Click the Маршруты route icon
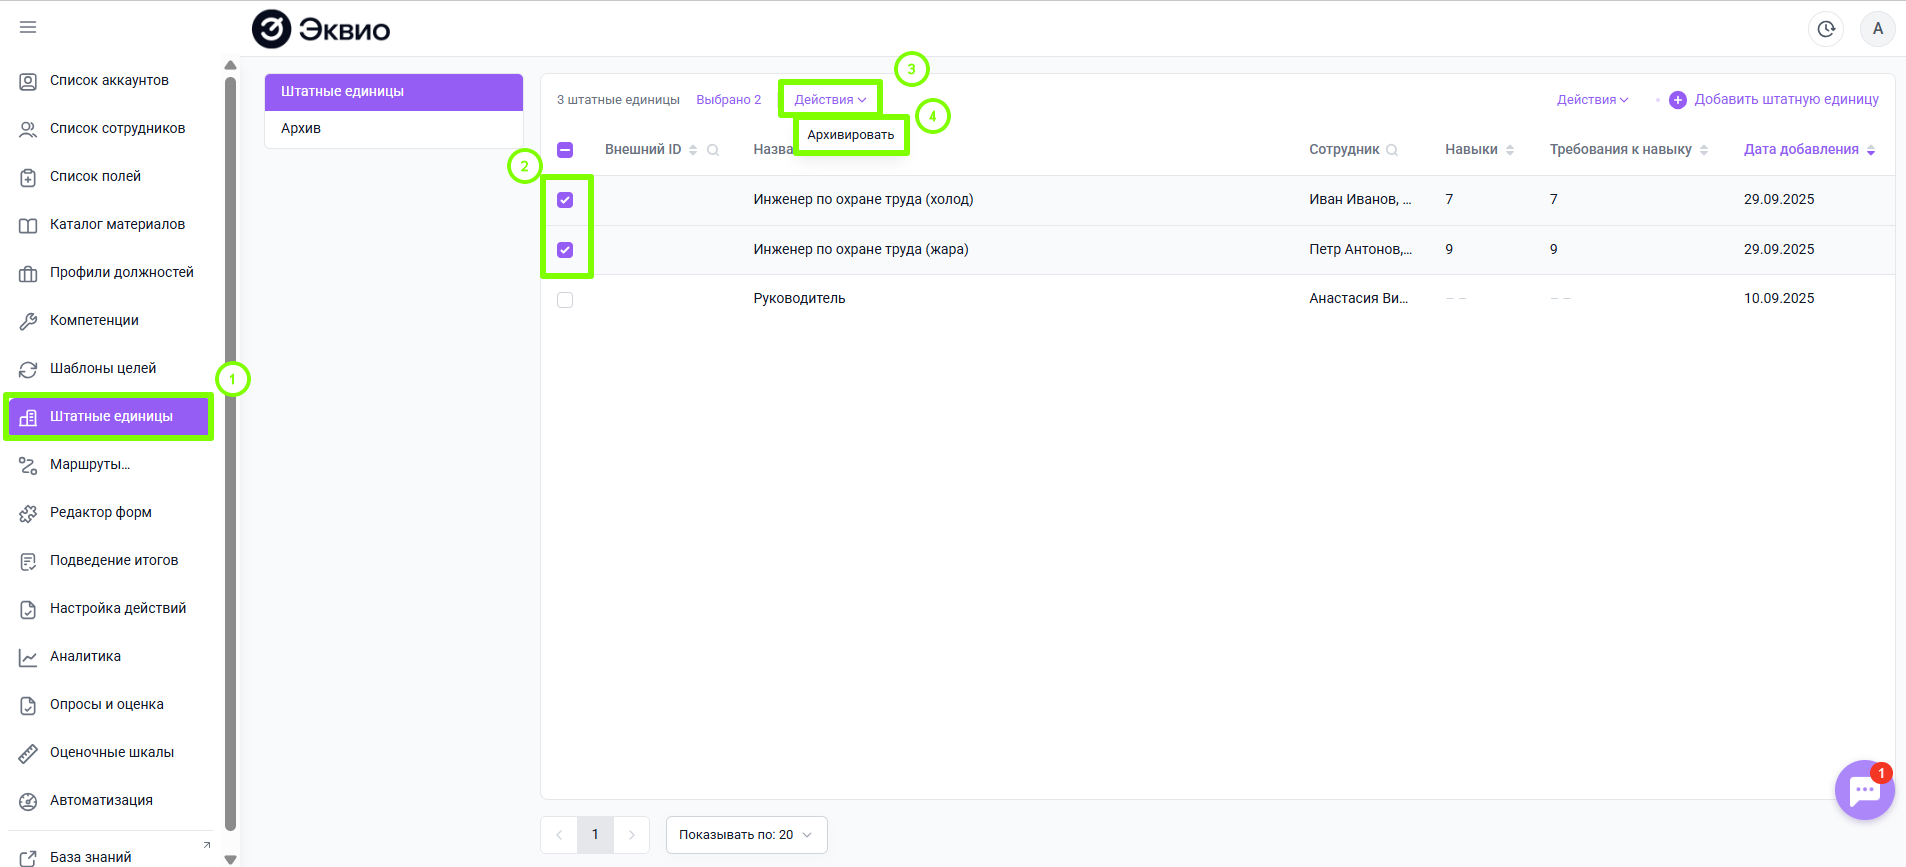The image size is (1906, 867). pyautogui.click(x=28, y=465)
